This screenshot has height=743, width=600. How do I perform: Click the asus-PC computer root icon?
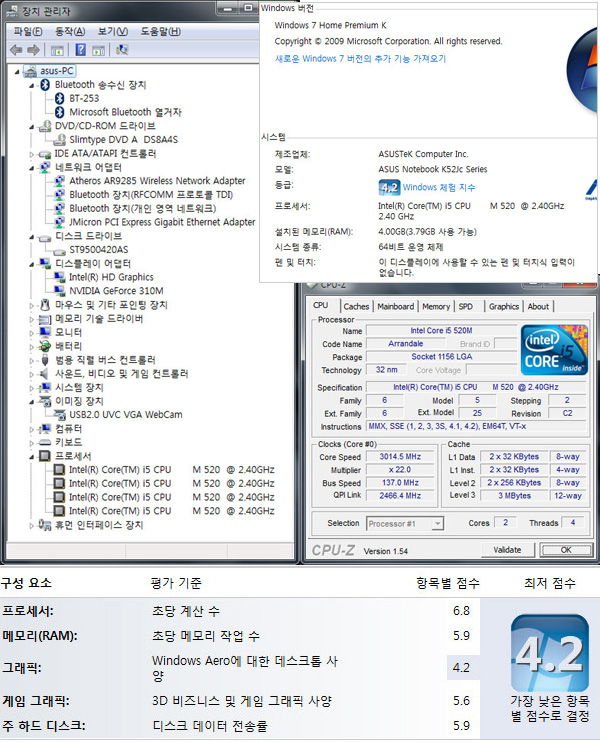30,71
